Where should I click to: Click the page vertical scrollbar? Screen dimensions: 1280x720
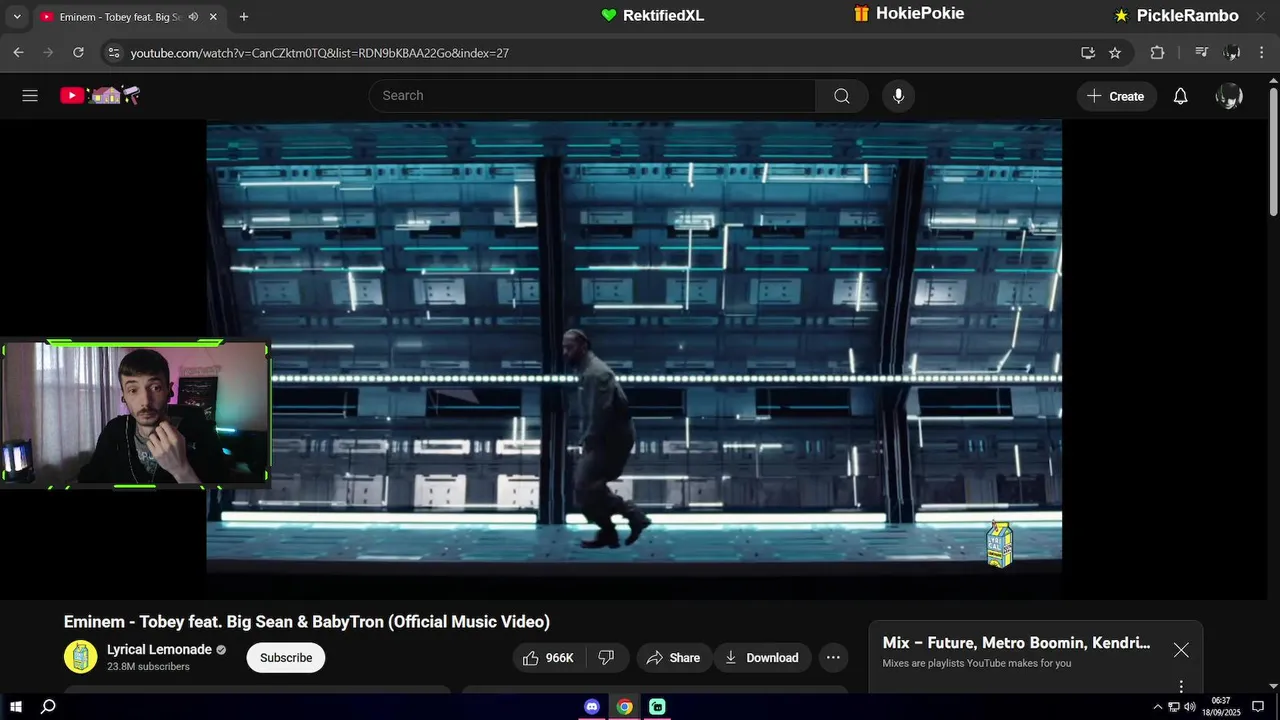tap(1273, 150)
